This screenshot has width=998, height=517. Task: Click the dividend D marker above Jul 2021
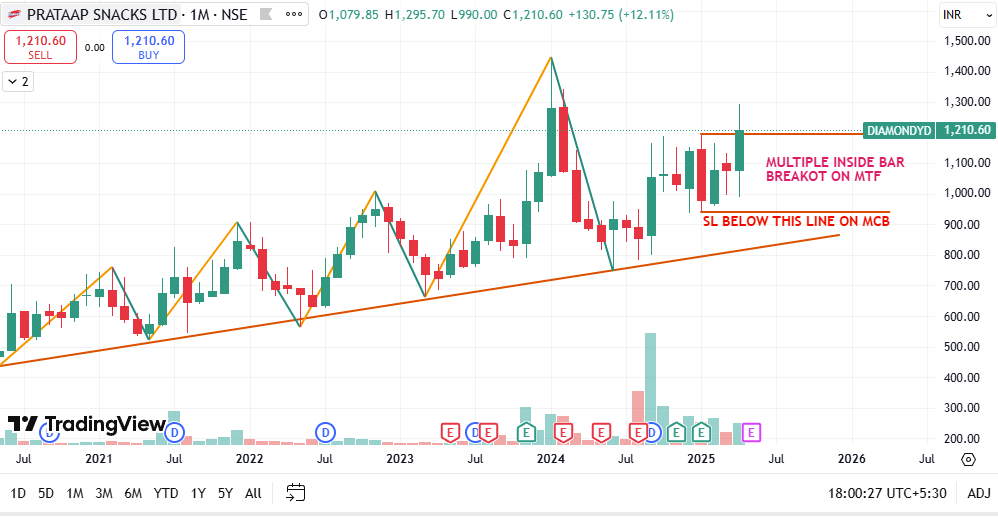174,433
